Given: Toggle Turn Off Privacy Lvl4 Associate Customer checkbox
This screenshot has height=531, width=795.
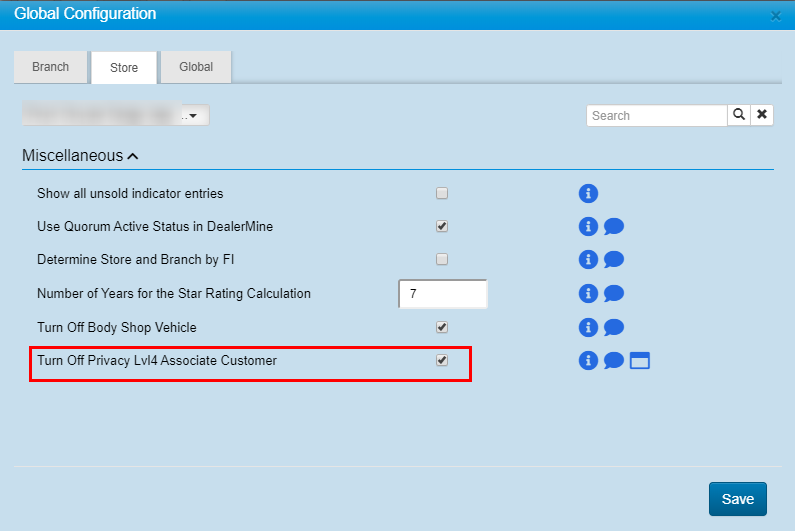Looking at the screenshot, I should tap(442, 360).
